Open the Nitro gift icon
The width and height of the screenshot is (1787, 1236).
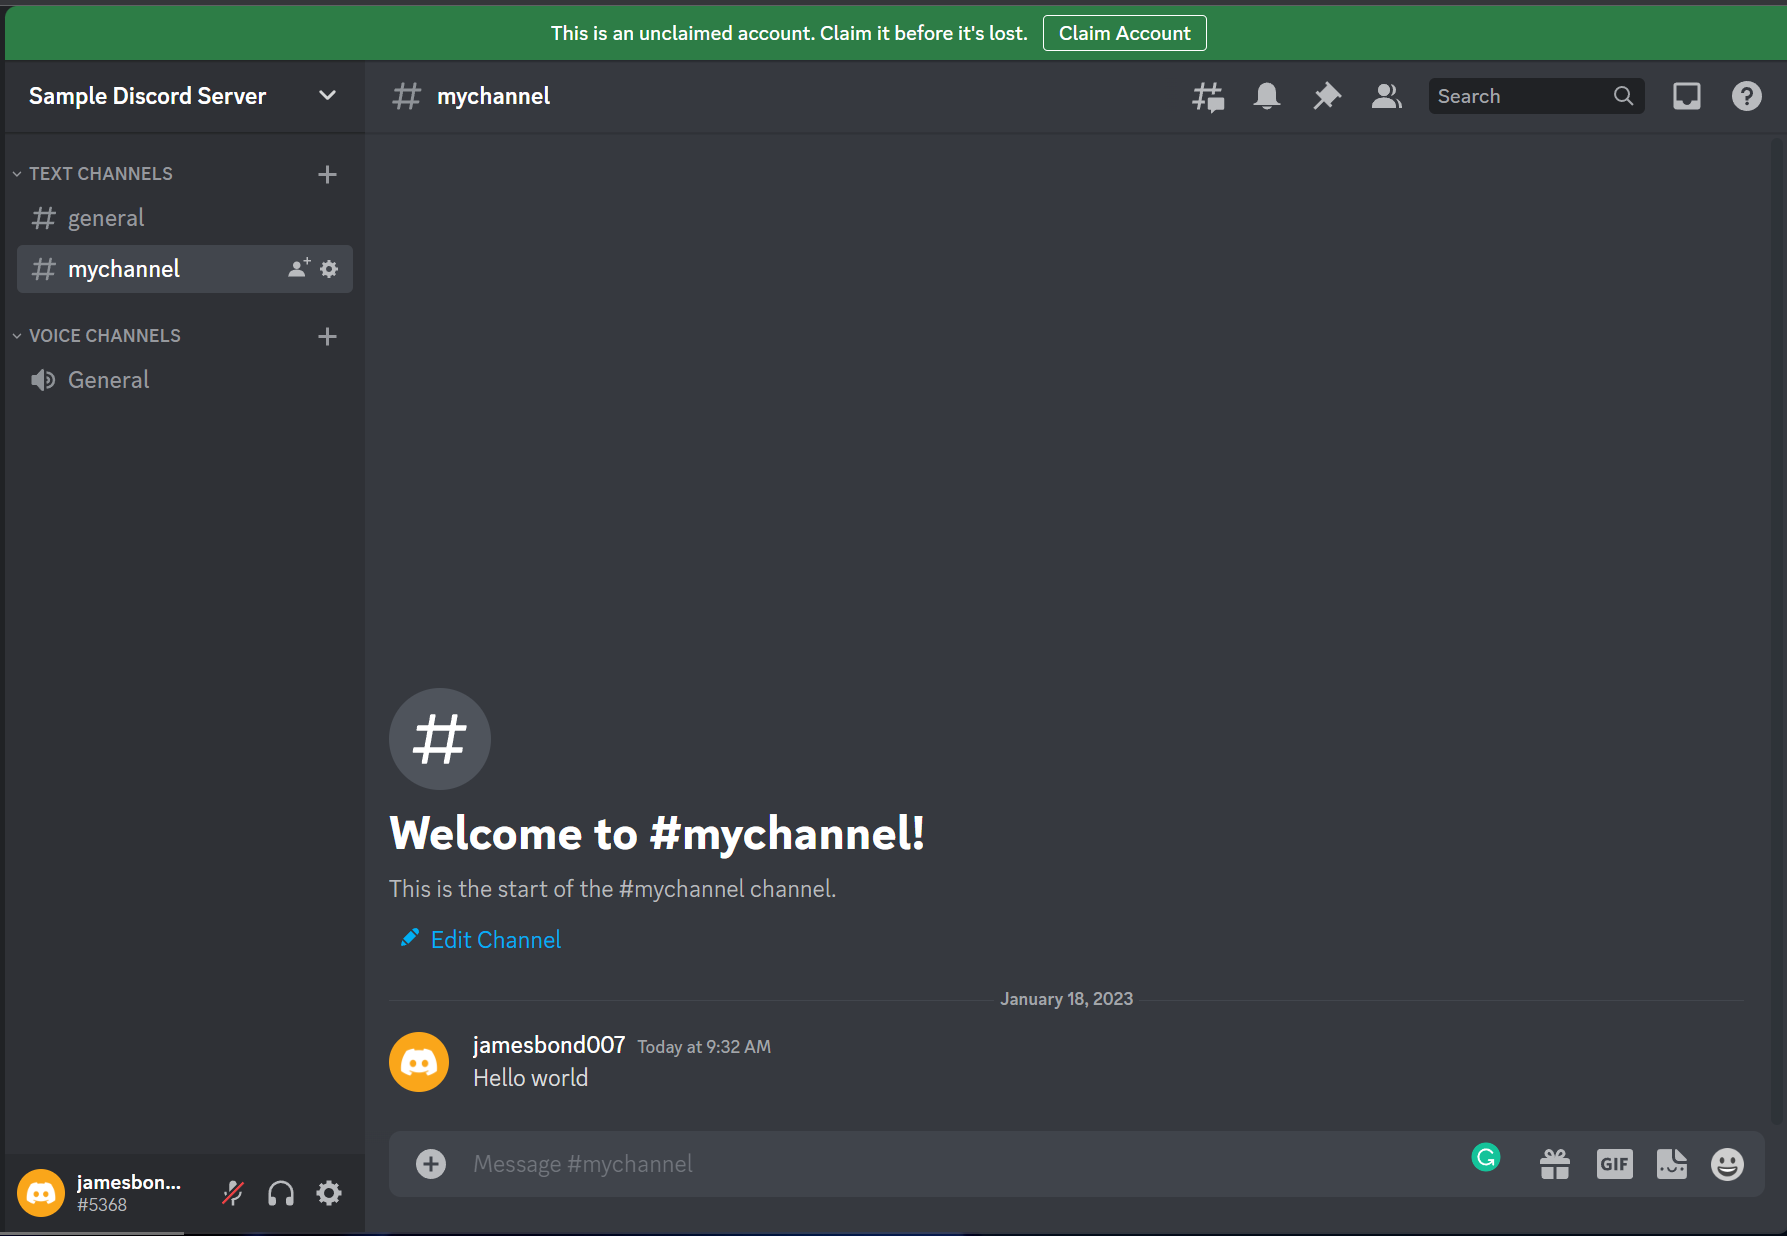1555,1164
